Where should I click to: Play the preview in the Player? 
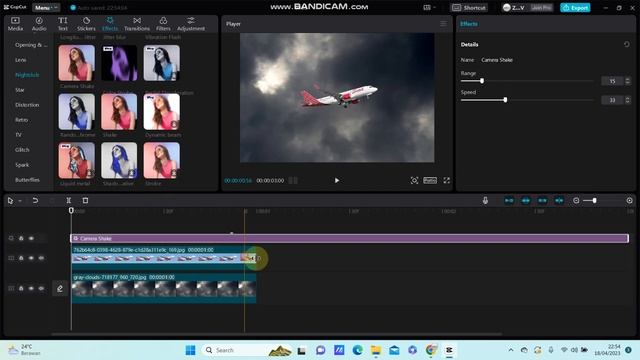tap(337, 180)
